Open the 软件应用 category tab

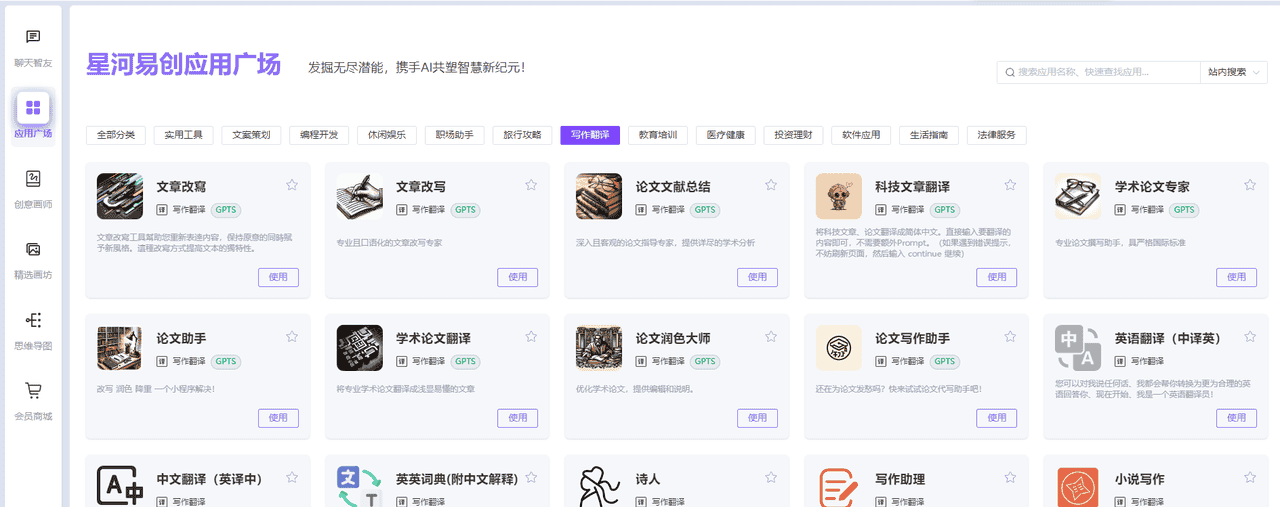[861, 135]
